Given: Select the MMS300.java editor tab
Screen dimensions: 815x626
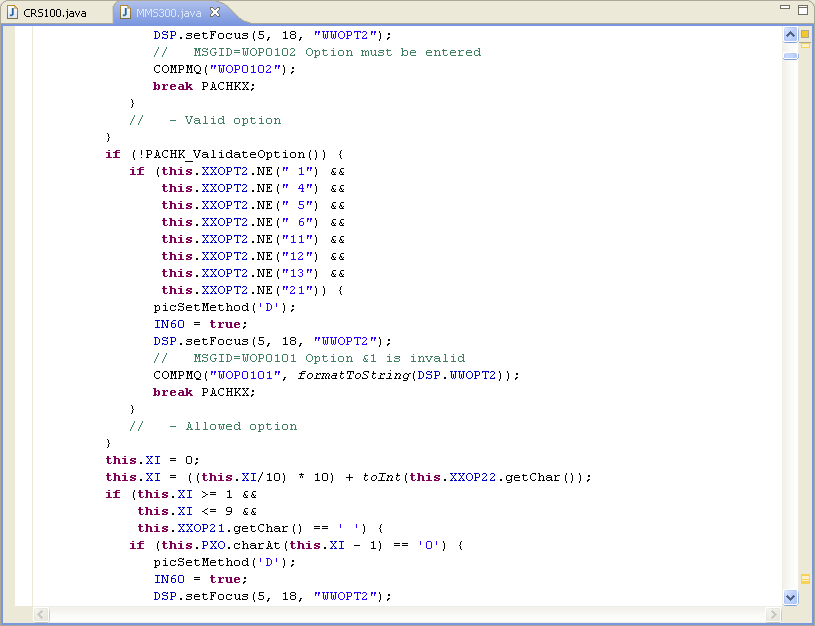Looking at the screenshot, I should point(168,13).
